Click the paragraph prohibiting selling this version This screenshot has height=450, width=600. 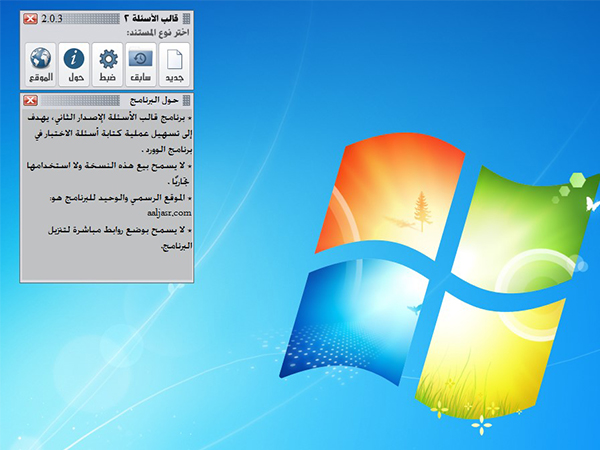[x=110, y=172]
